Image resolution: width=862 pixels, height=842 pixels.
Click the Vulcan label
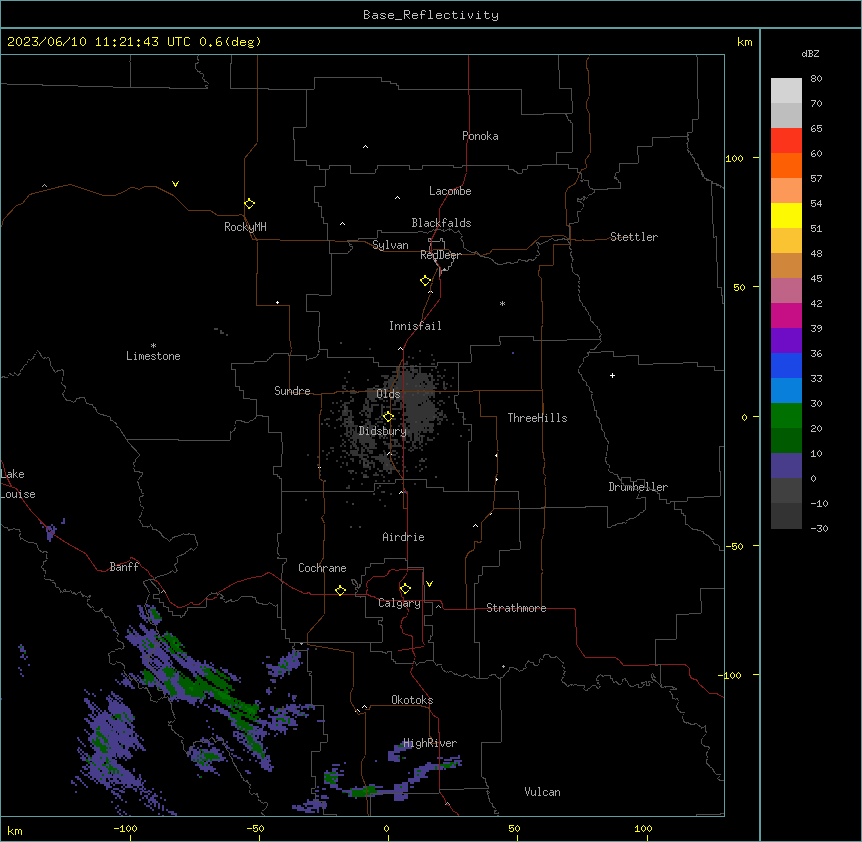coord(542,792)
